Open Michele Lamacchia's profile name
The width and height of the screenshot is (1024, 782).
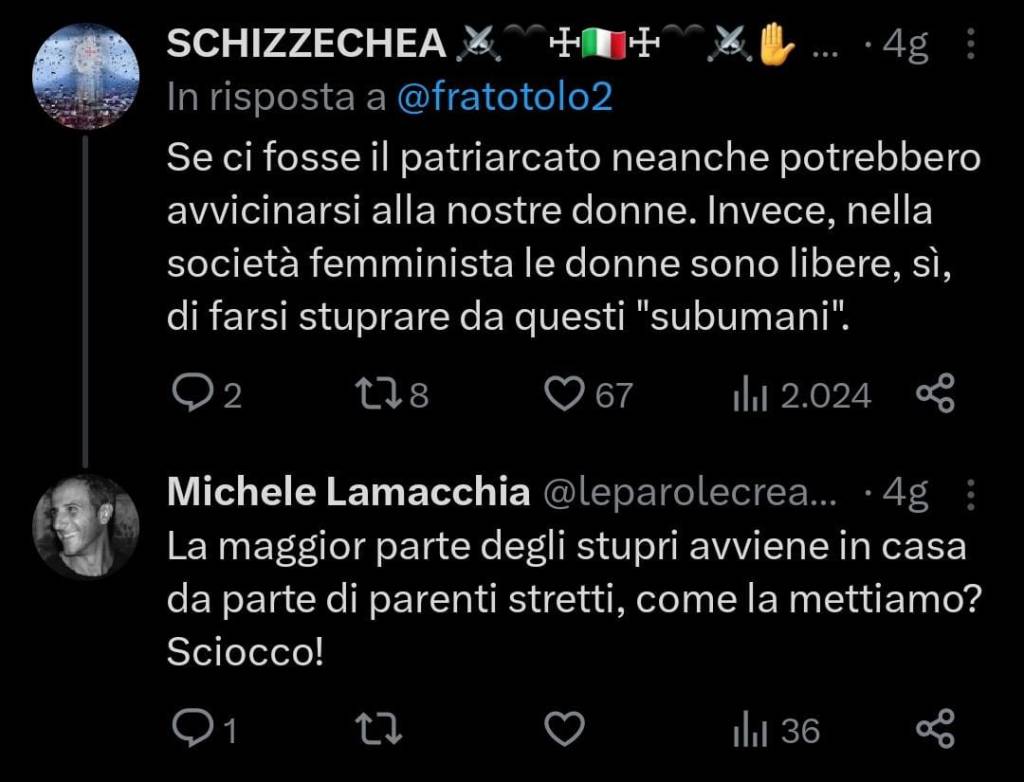click(348, 492)
